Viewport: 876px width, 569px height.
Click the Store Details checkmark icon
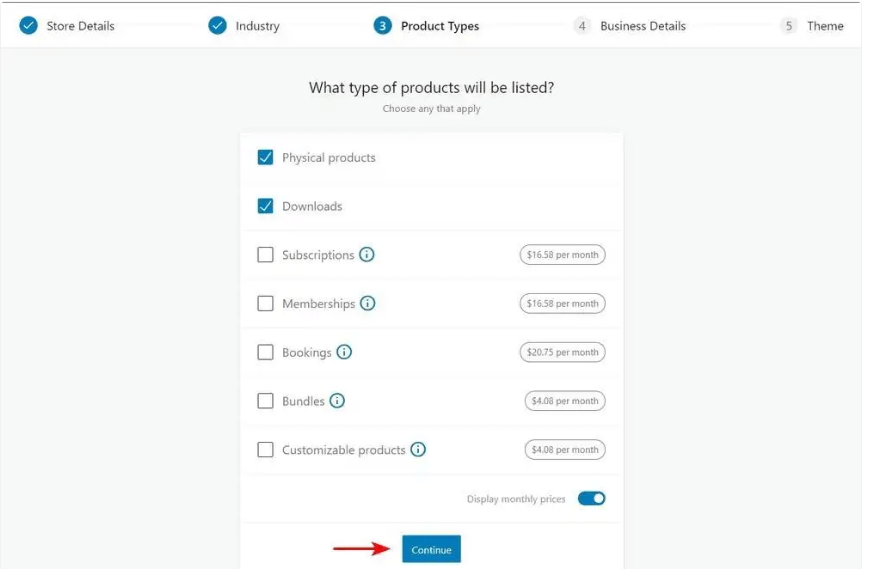28,26
